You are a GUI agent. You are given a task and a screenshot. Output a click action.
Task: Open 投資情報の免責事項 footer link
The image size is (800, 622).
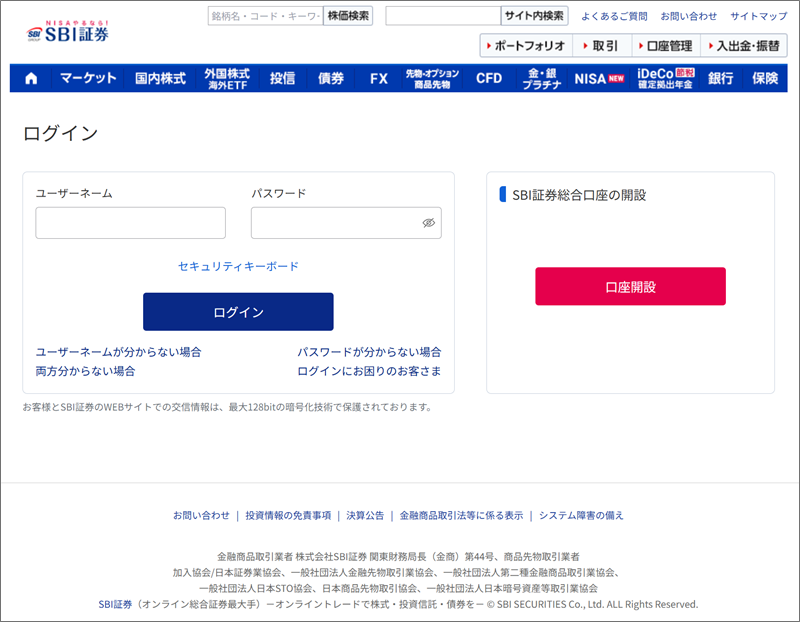(x=288, y=515)
